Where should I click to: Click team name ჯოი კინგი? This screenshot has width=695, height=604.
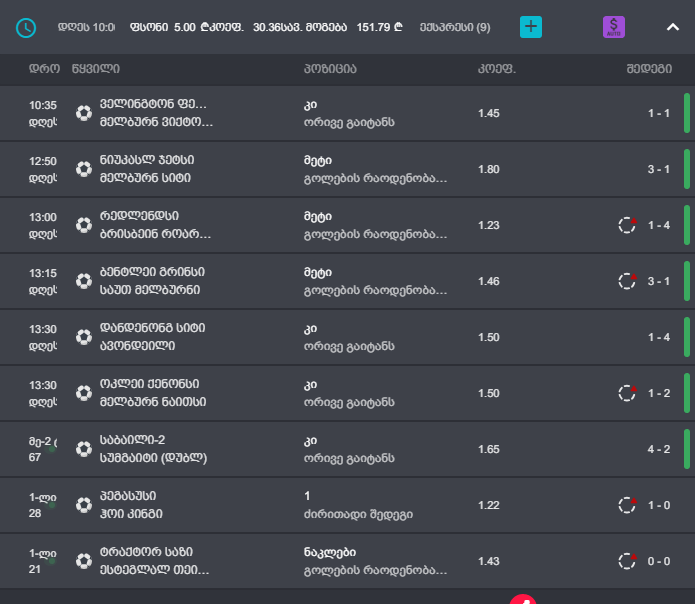pos(131,514)
